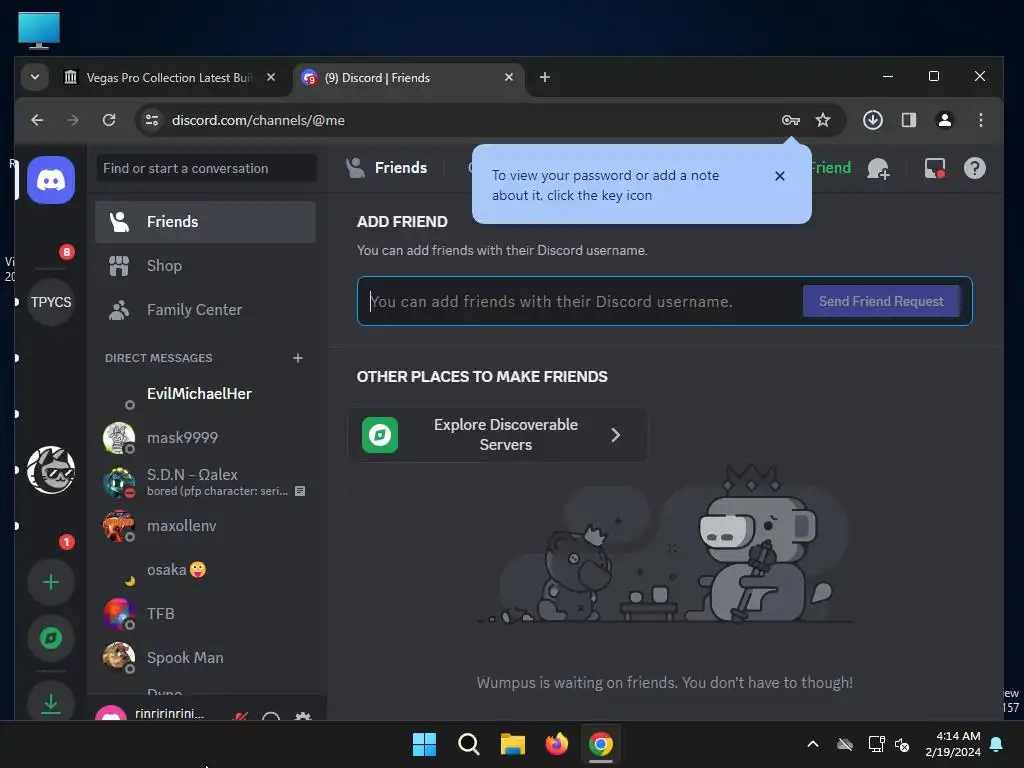This screenshot has width=1024, height=768.
Task: Open DM with TFB
Action: coord(205,614)
